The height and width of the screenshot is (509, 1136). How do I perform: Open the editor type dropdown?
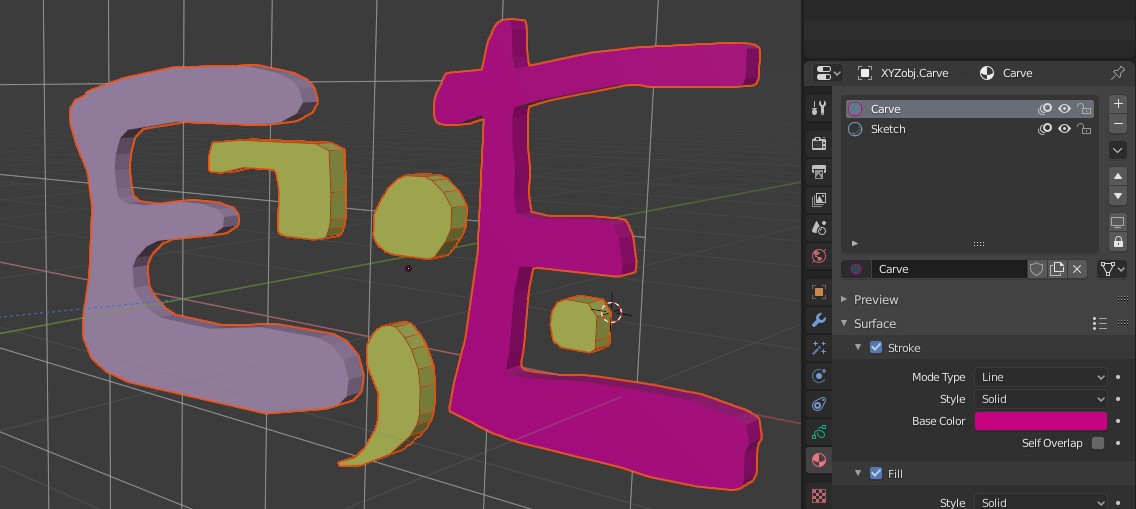(x=828, y=73)
